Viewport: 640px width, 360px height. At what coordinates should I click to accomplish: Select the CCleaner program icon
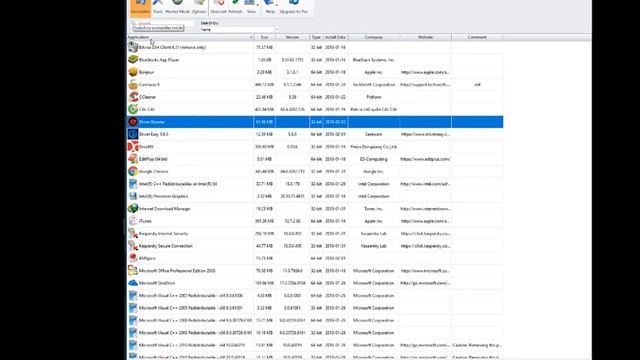coord(133,97)
